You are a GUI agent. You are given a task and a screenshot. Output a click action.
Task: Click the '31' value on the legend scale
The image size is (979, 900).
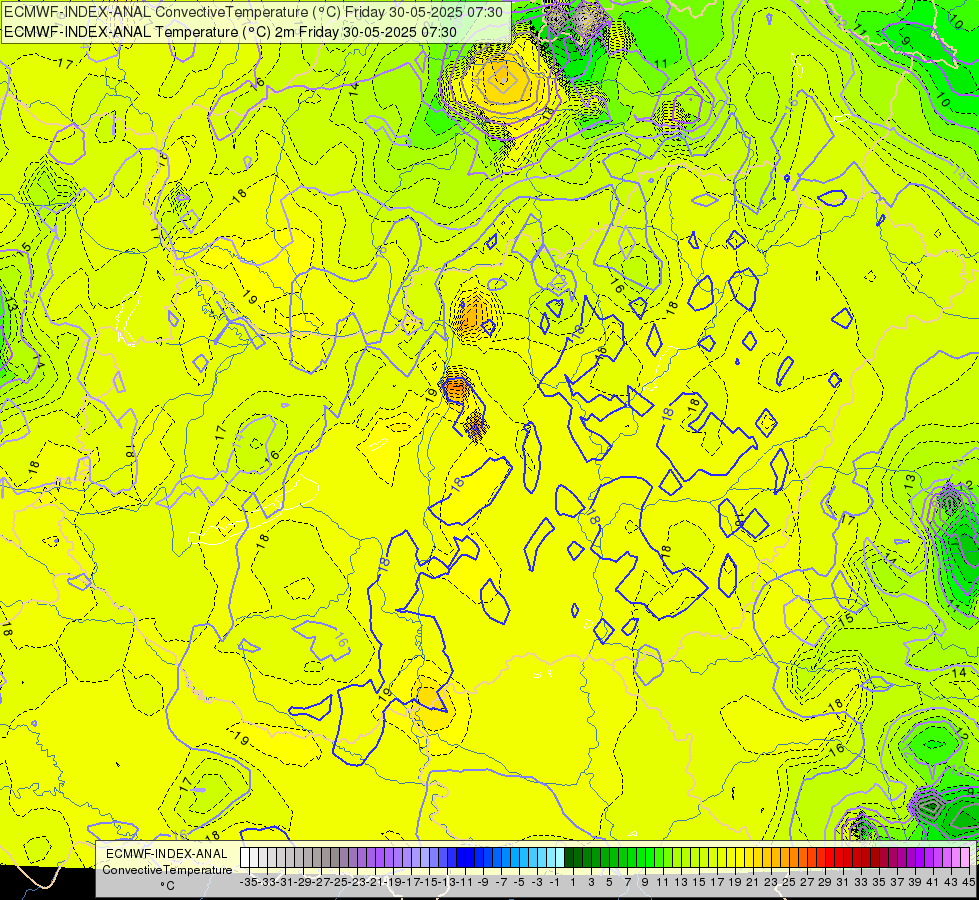(x=843, y=882)
